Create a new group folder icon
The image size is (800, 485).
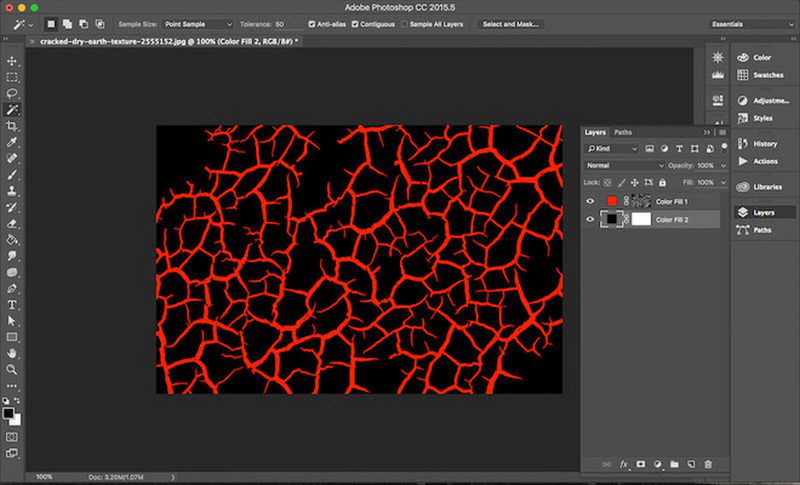(674, 464)
